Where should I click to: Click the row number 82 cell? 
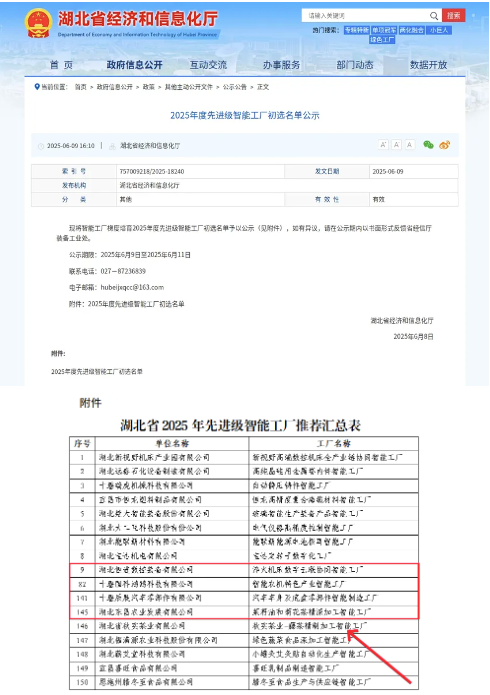[x=82, y=584]
